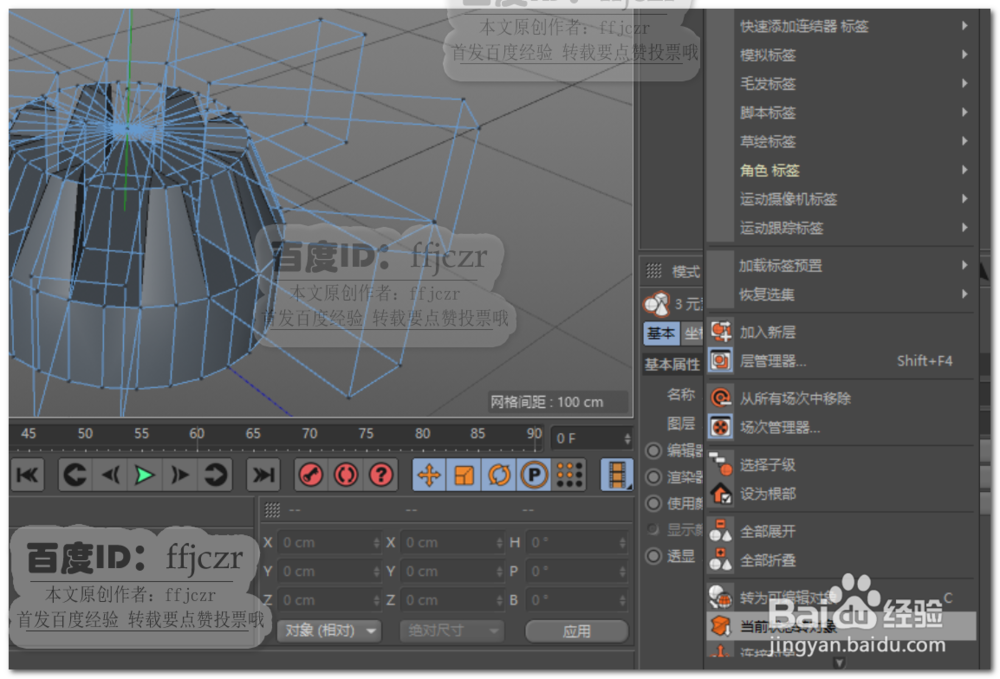Play the animation forwards
The image size is (1000, 679).
point(145,475)
